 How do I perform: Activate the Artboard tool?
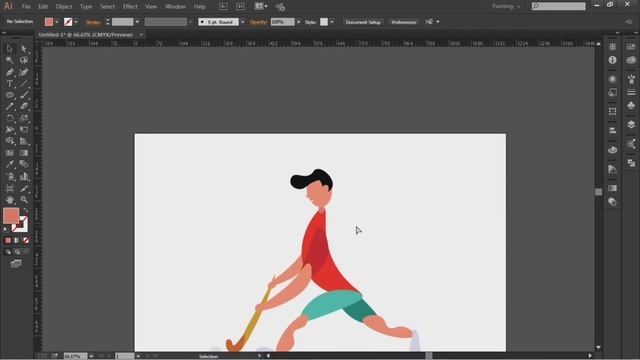tap(10, 189)
